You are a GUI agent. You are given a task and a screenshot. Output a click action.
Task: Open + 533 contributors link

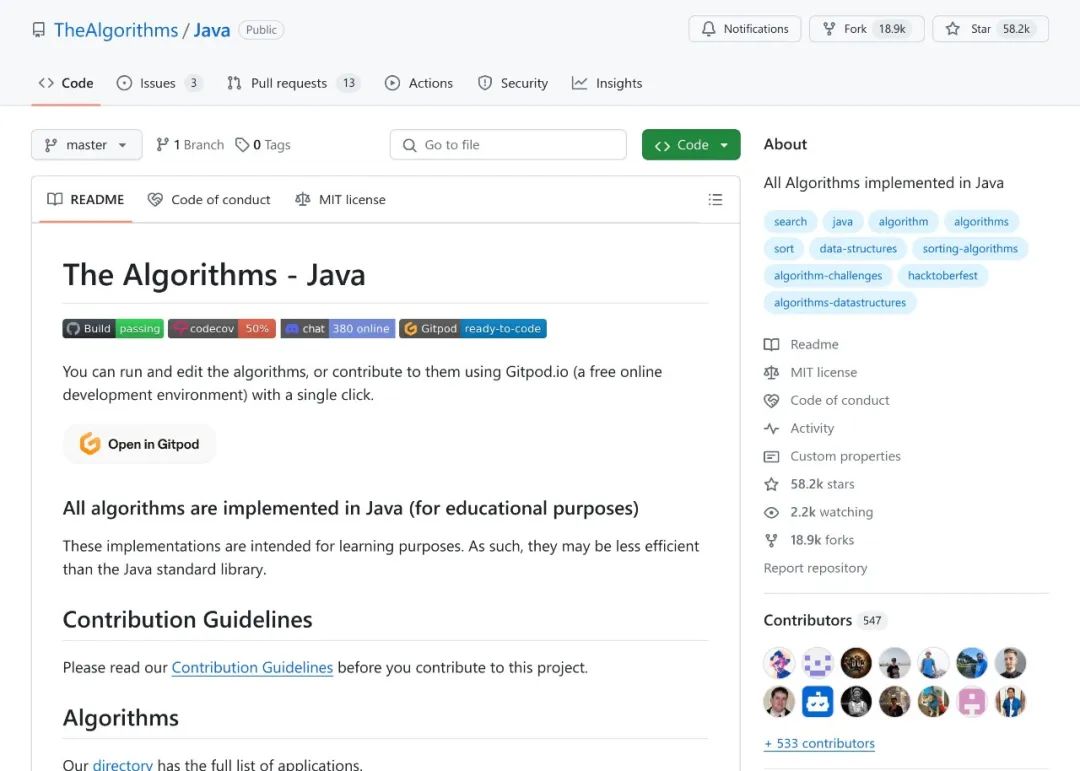click(819, 743)
